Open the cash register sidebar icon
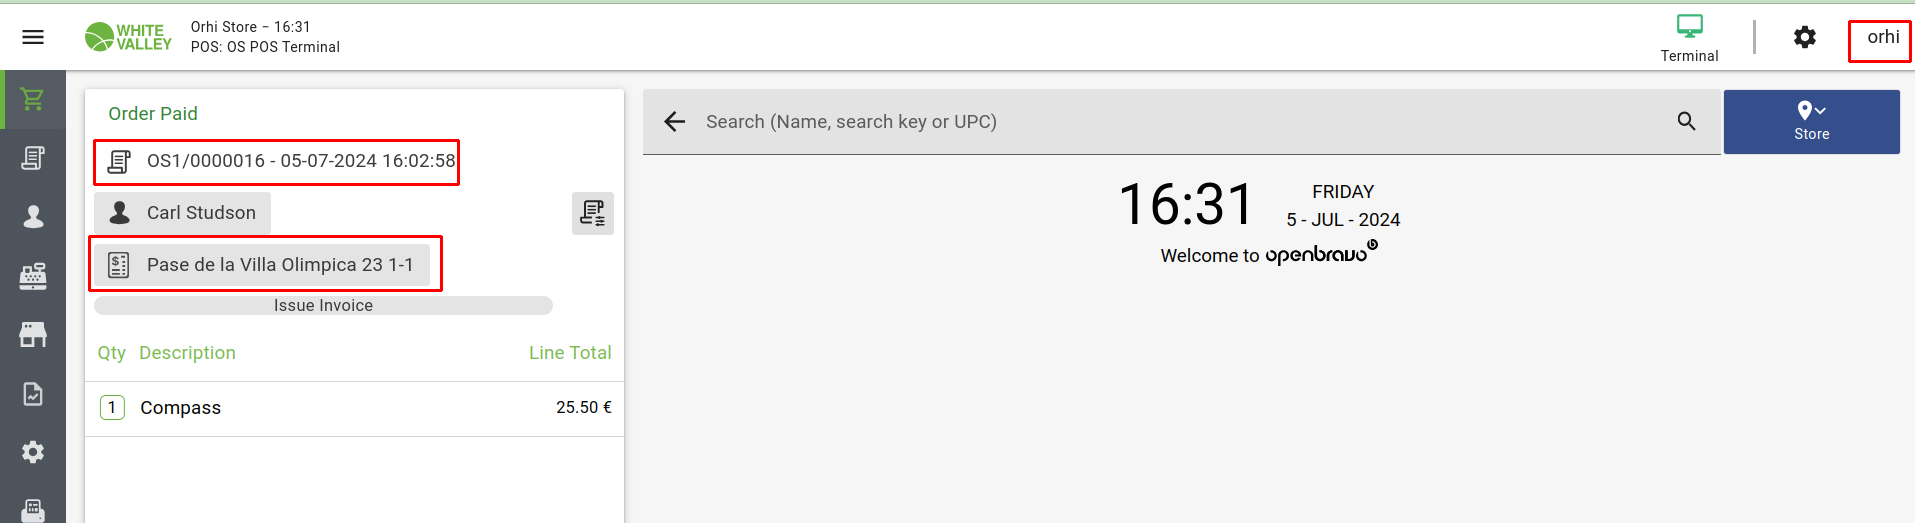Viewport: 1915px width, 523px height. 33,276
